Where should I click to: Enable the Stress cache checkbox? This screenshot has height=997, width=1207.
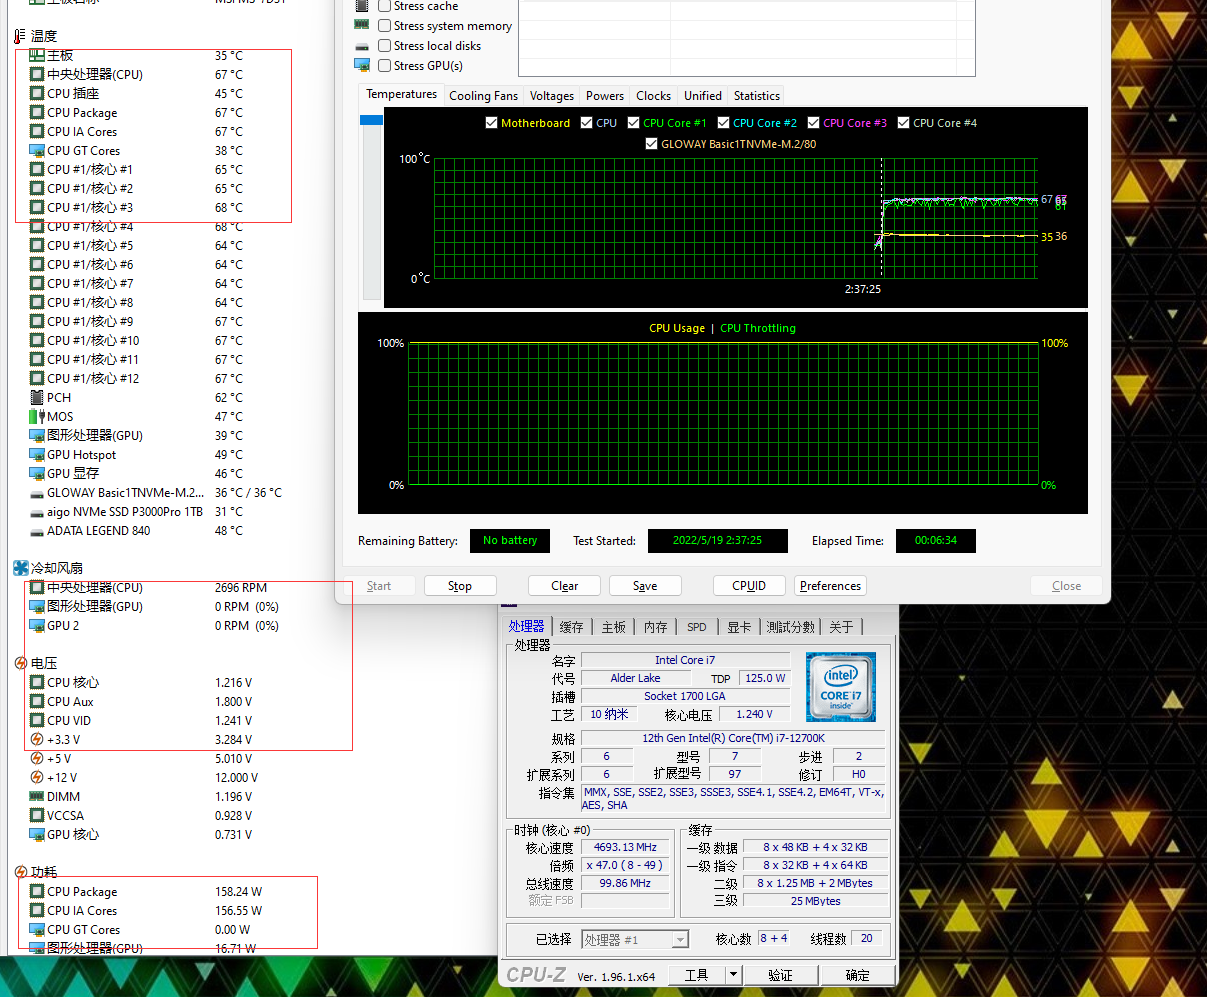pyautogui.click(x=385, y=6)
